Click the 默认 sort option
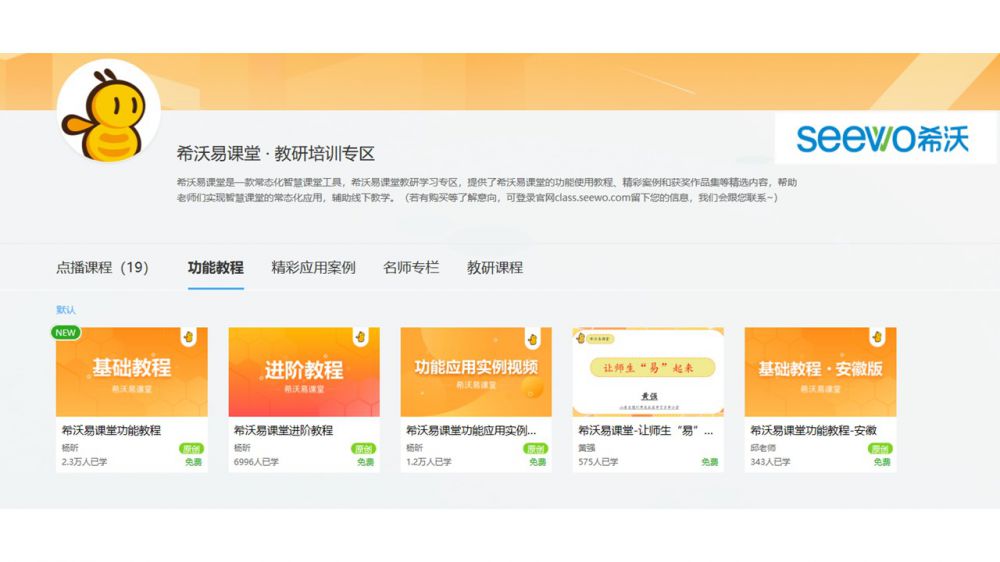The image size is (1000, 562). [66, 310]
